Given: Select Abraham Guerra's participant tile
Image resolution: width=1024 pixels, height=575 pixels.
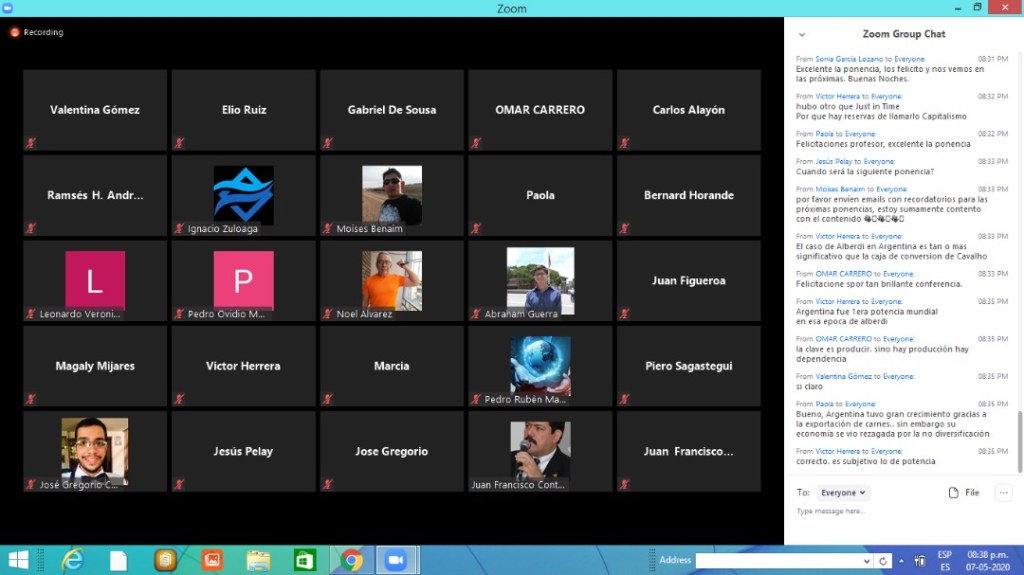Looking at the screenshot, I should [x=540, y=280].
